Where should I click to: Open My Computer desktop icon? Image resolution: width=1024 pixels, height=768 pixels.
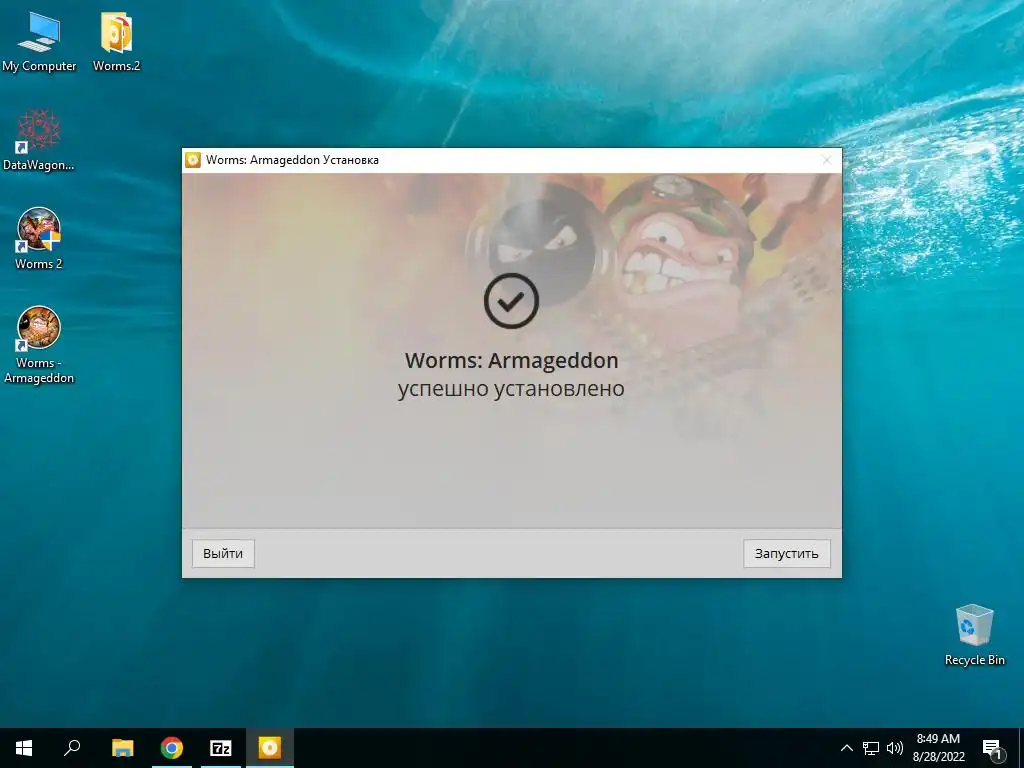[x=39, y=42]
